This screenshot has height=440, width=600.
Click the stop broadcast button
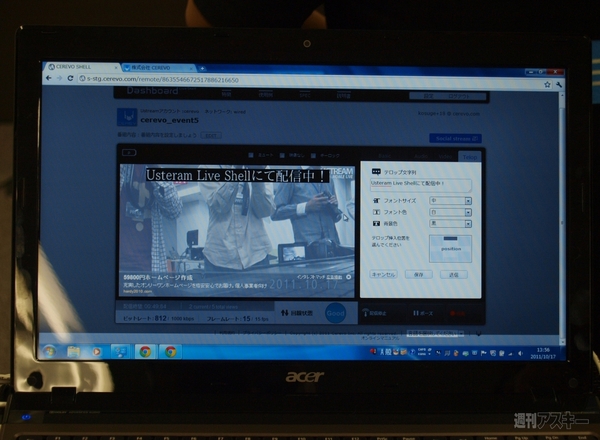(374, 313)
